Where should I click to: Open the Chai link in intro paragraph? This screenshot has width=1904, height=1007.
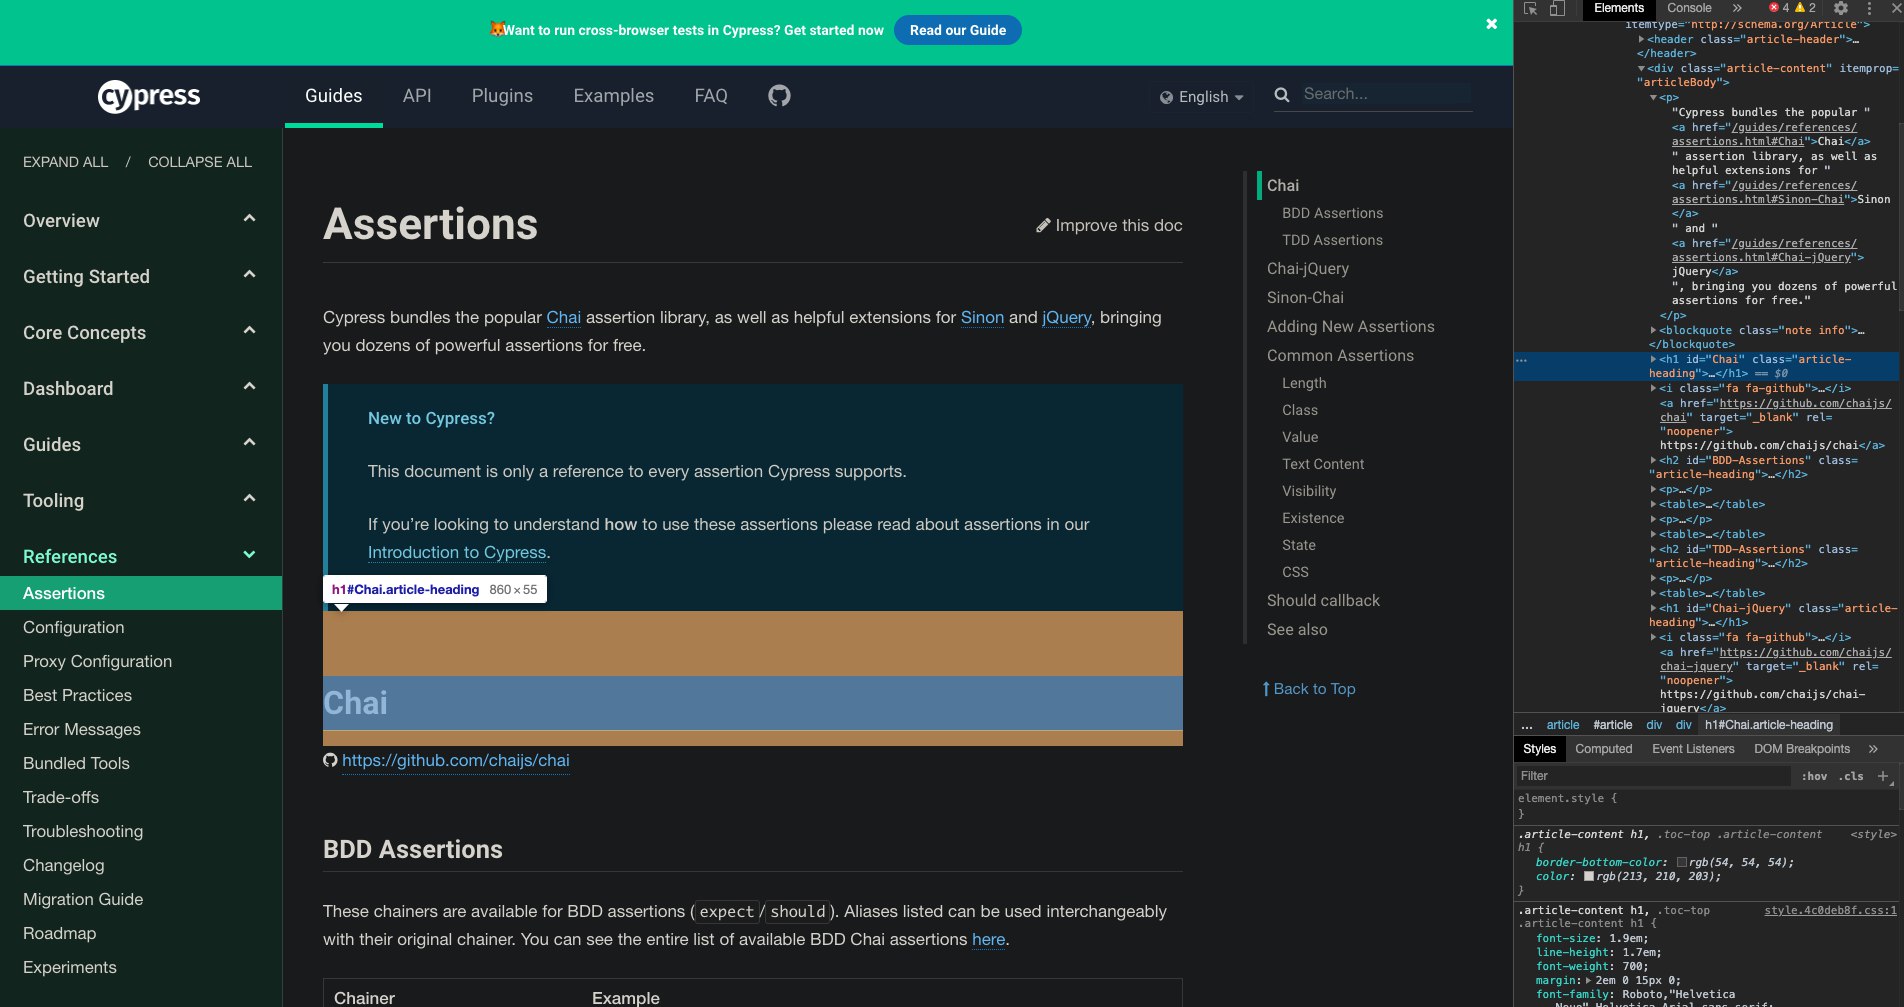[563, 317]
